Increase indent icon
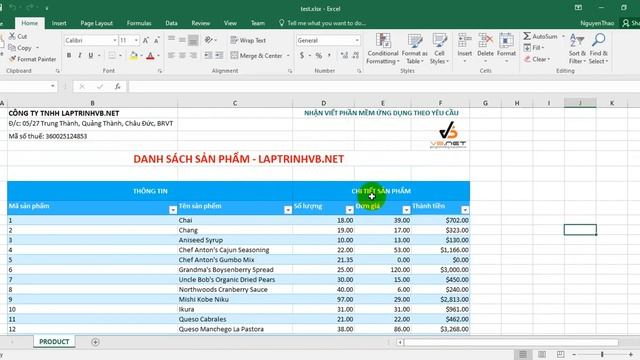Image resolution: width=640 pixels, height=360 pixels. 219,55
